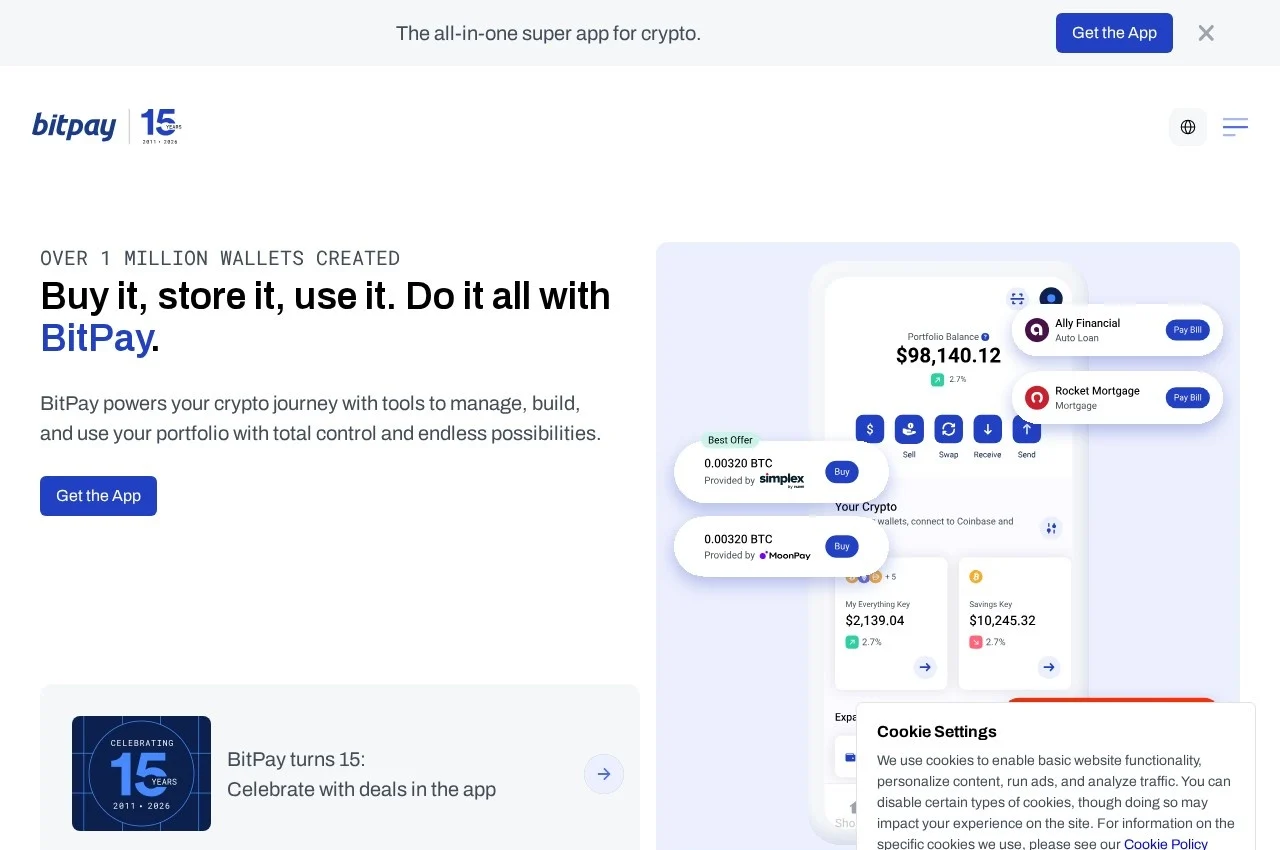1280x850 pixels.
Task: Tap the Swap icon in phone mockup
Action: coord(948,429)
